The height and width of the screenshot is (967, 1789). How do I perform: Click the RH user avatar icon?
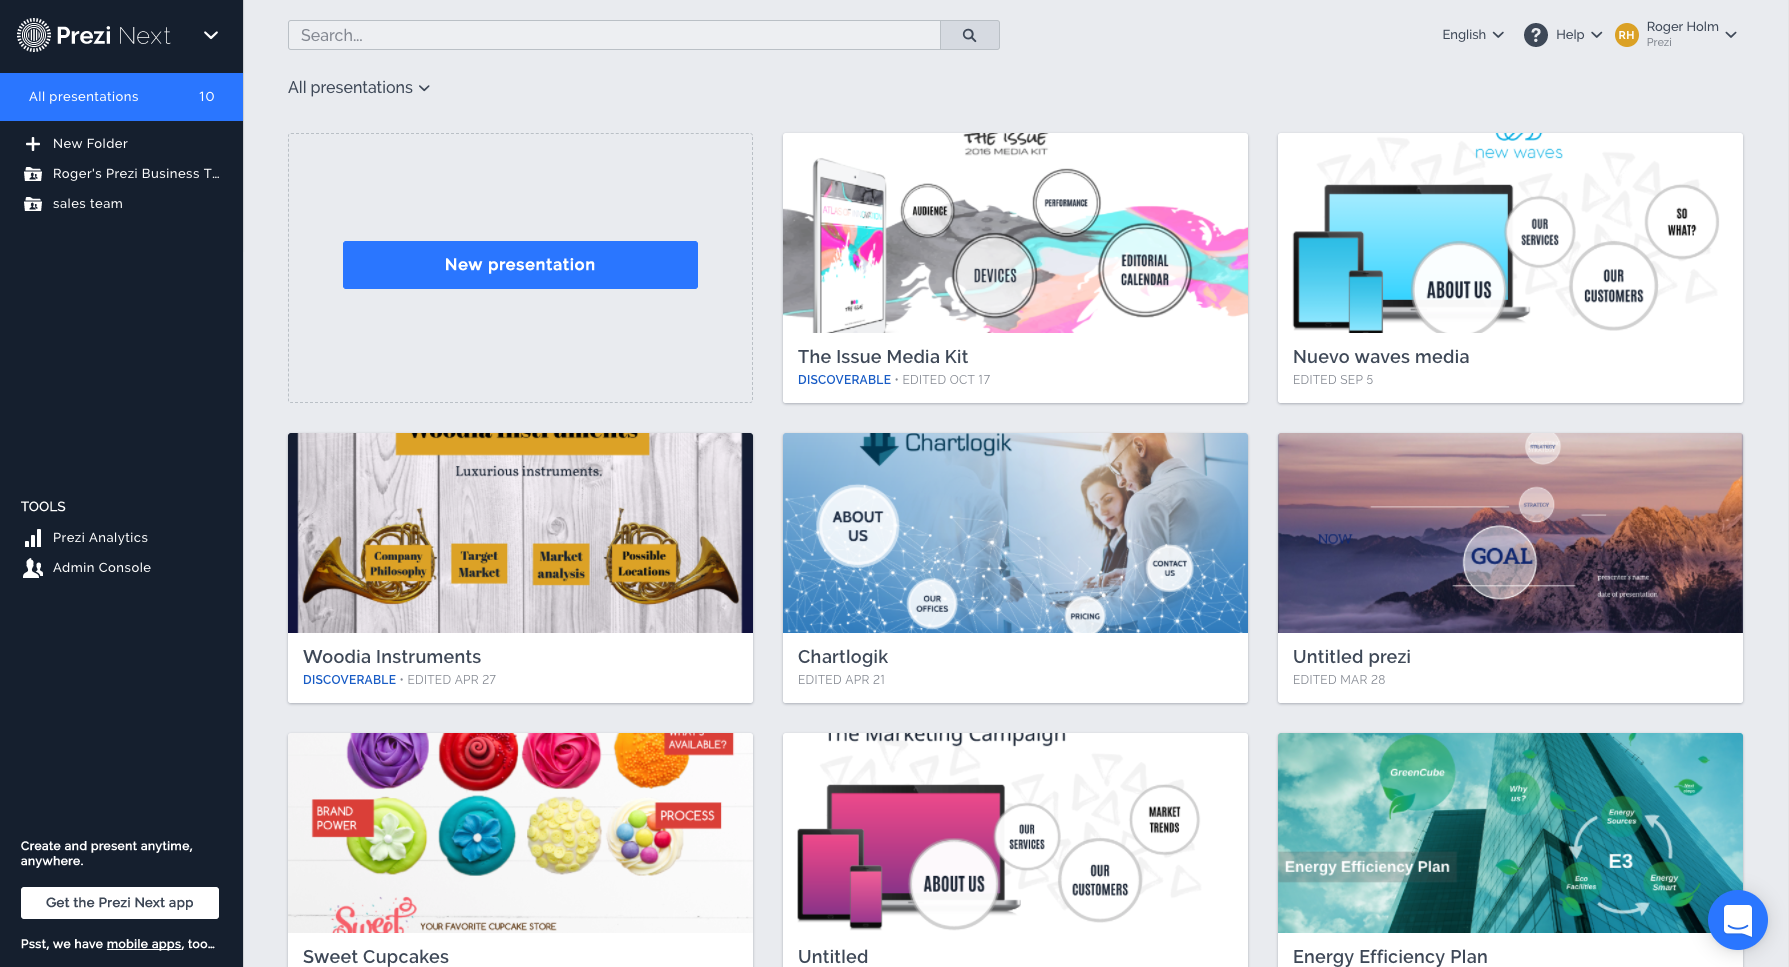(1627, 35)
